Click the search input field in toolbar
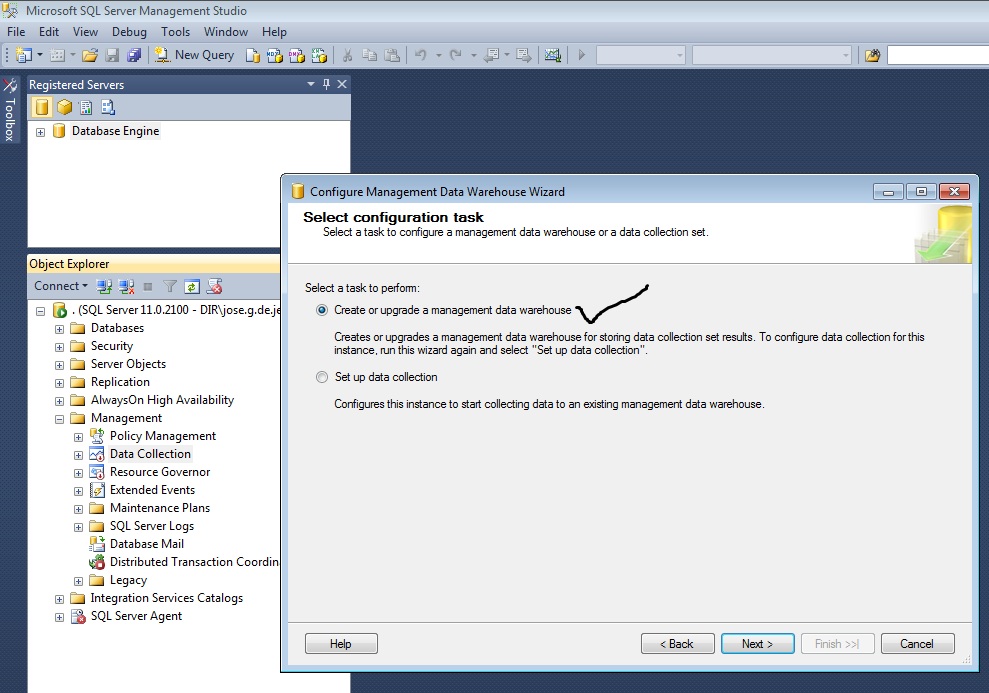Screen dimensions: 989x693 click(938, 55)
